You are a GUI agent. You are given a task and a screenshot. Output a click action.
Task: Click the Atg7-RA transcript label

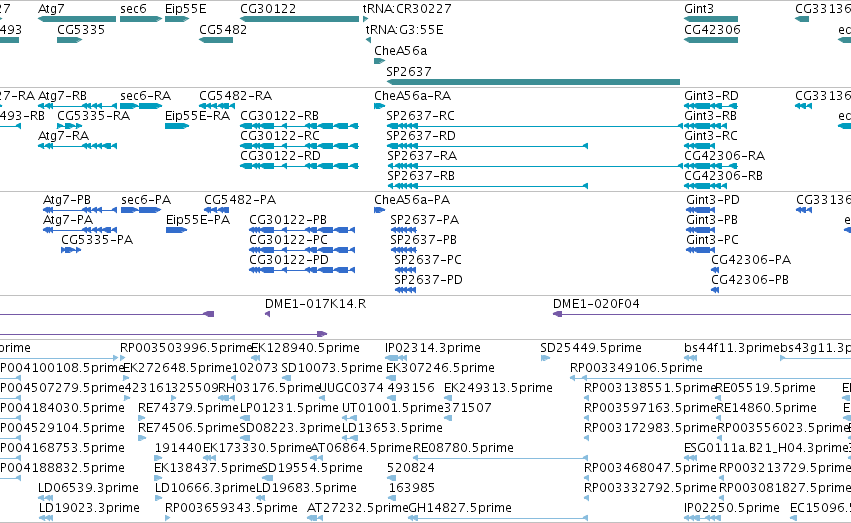63,136
